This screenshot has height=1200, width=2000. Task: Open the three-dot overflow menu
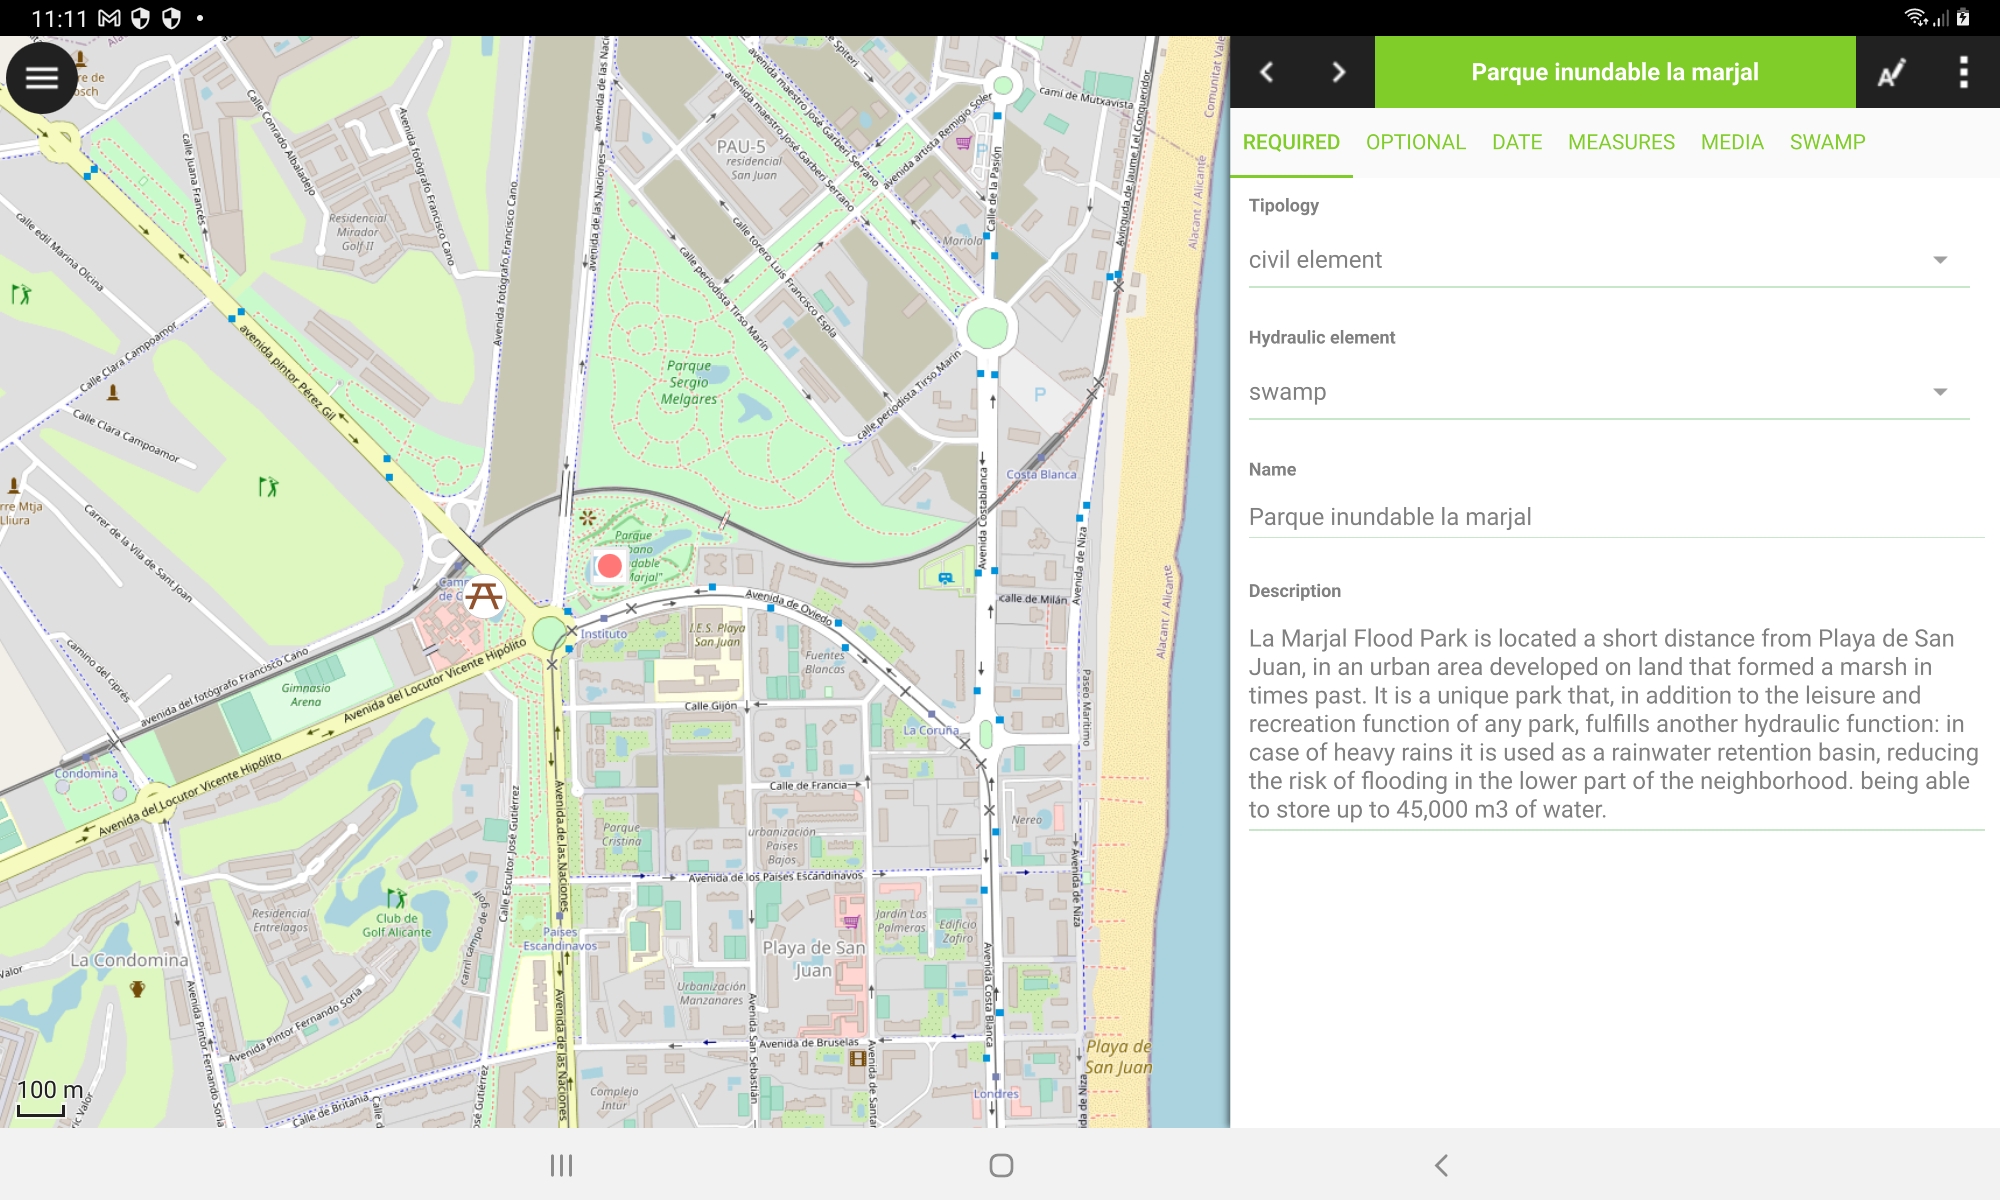point(1963,72)
